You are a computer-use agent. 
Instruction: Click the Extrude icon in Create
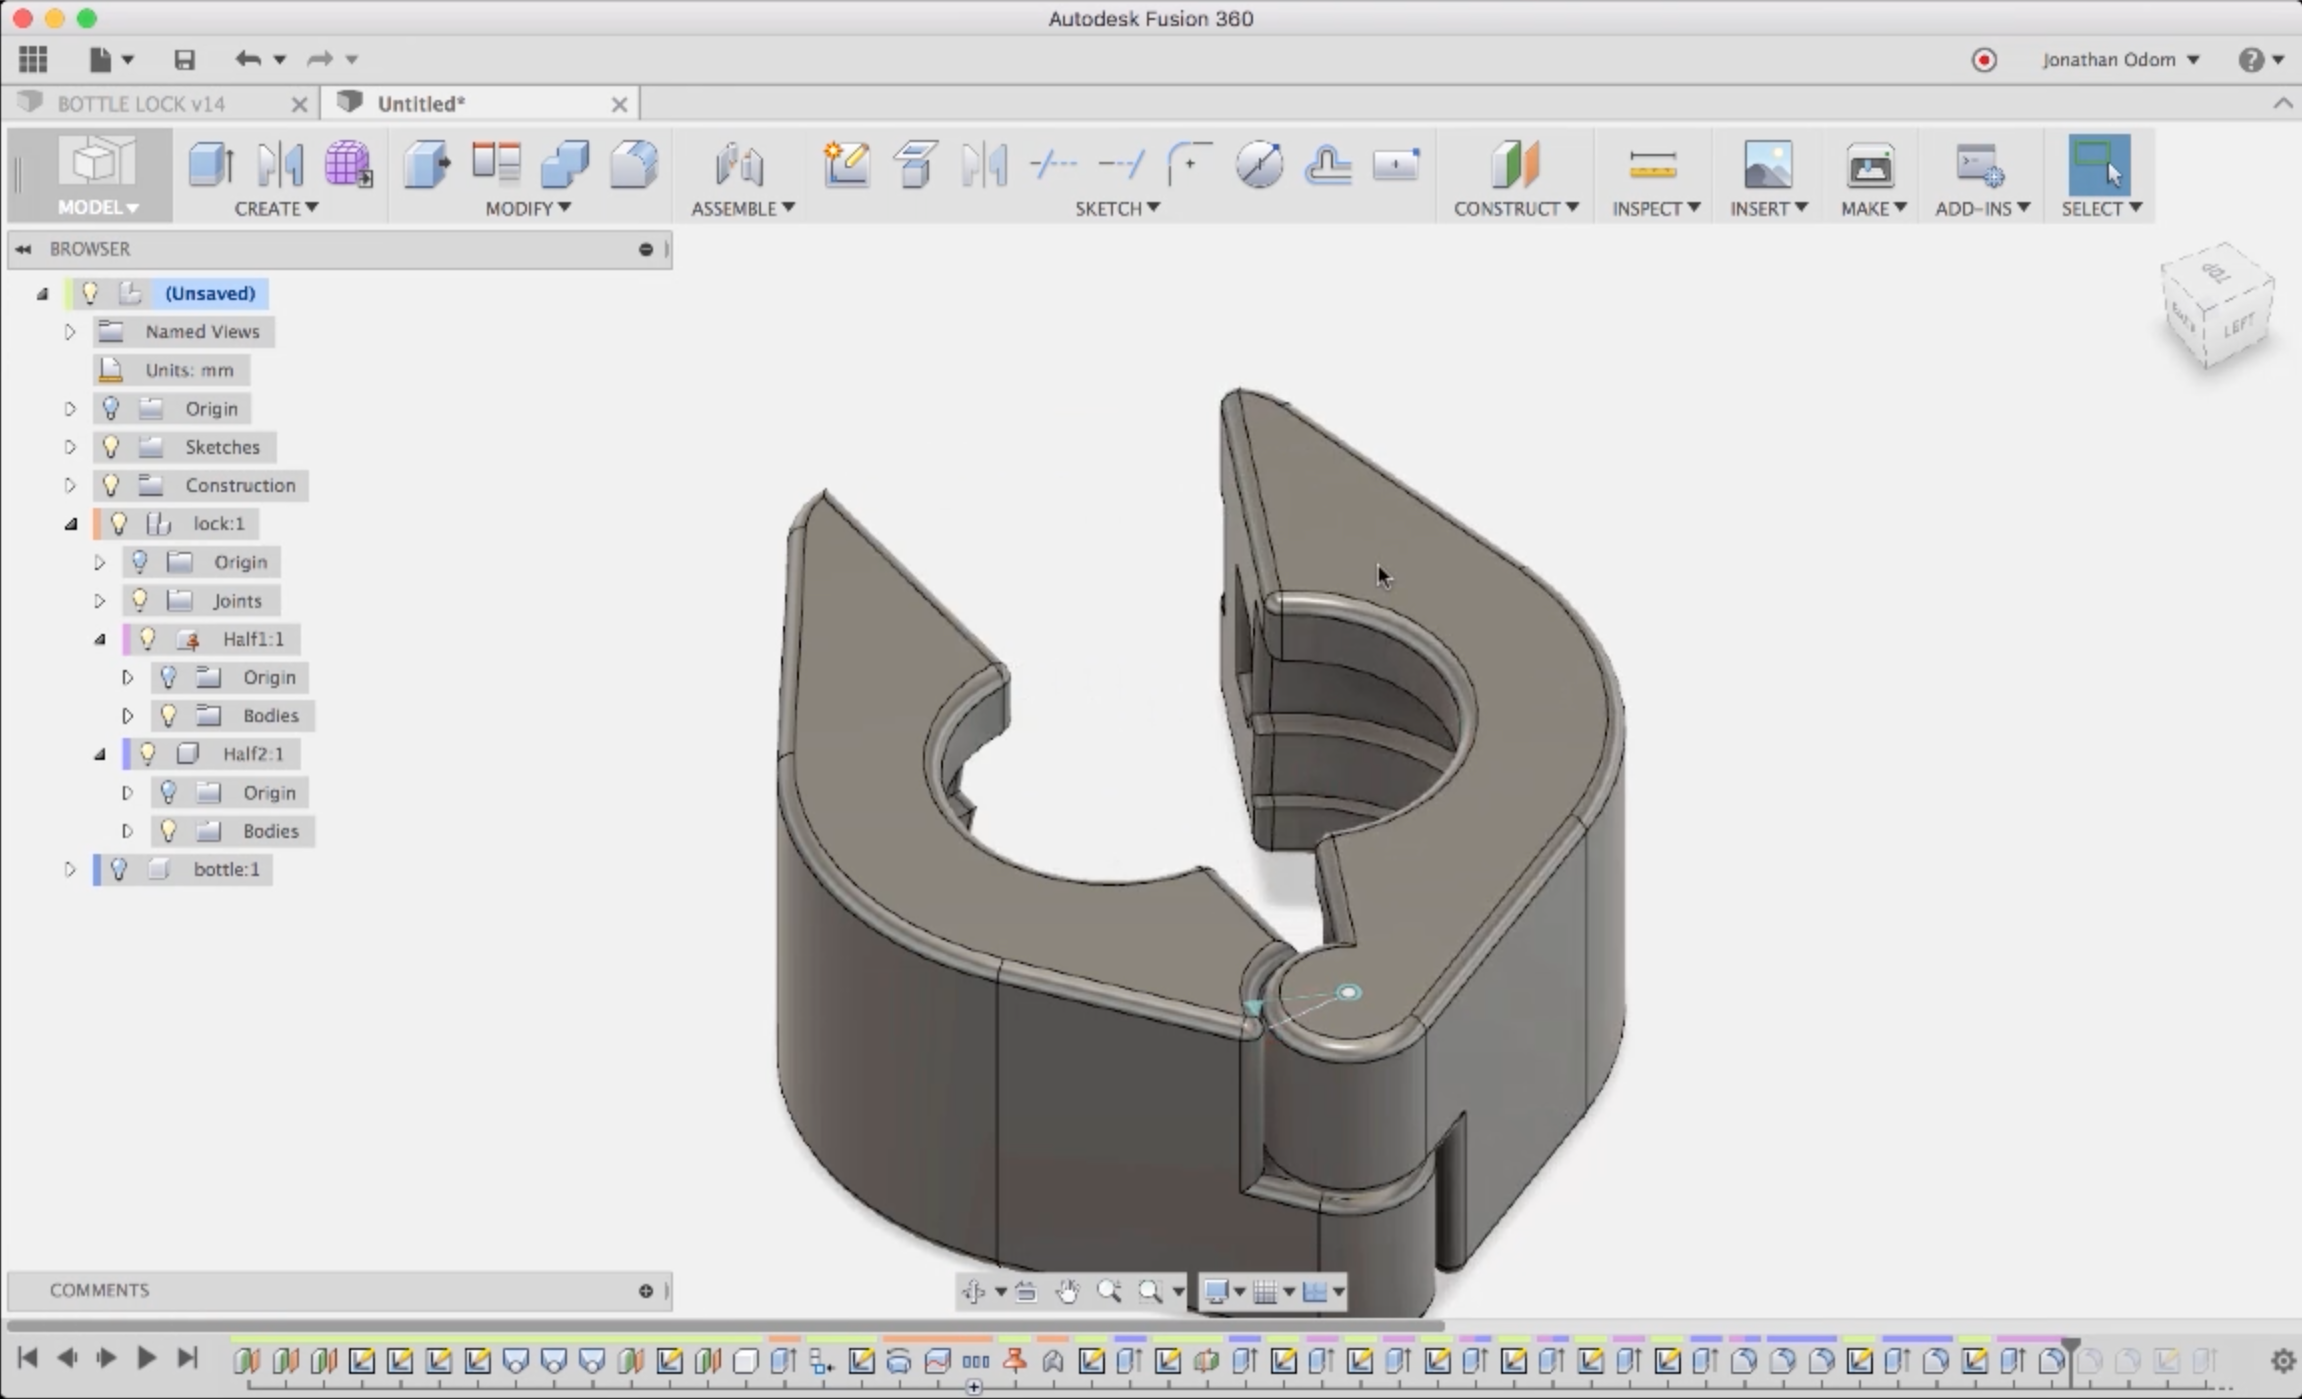(x=211, y=164)
